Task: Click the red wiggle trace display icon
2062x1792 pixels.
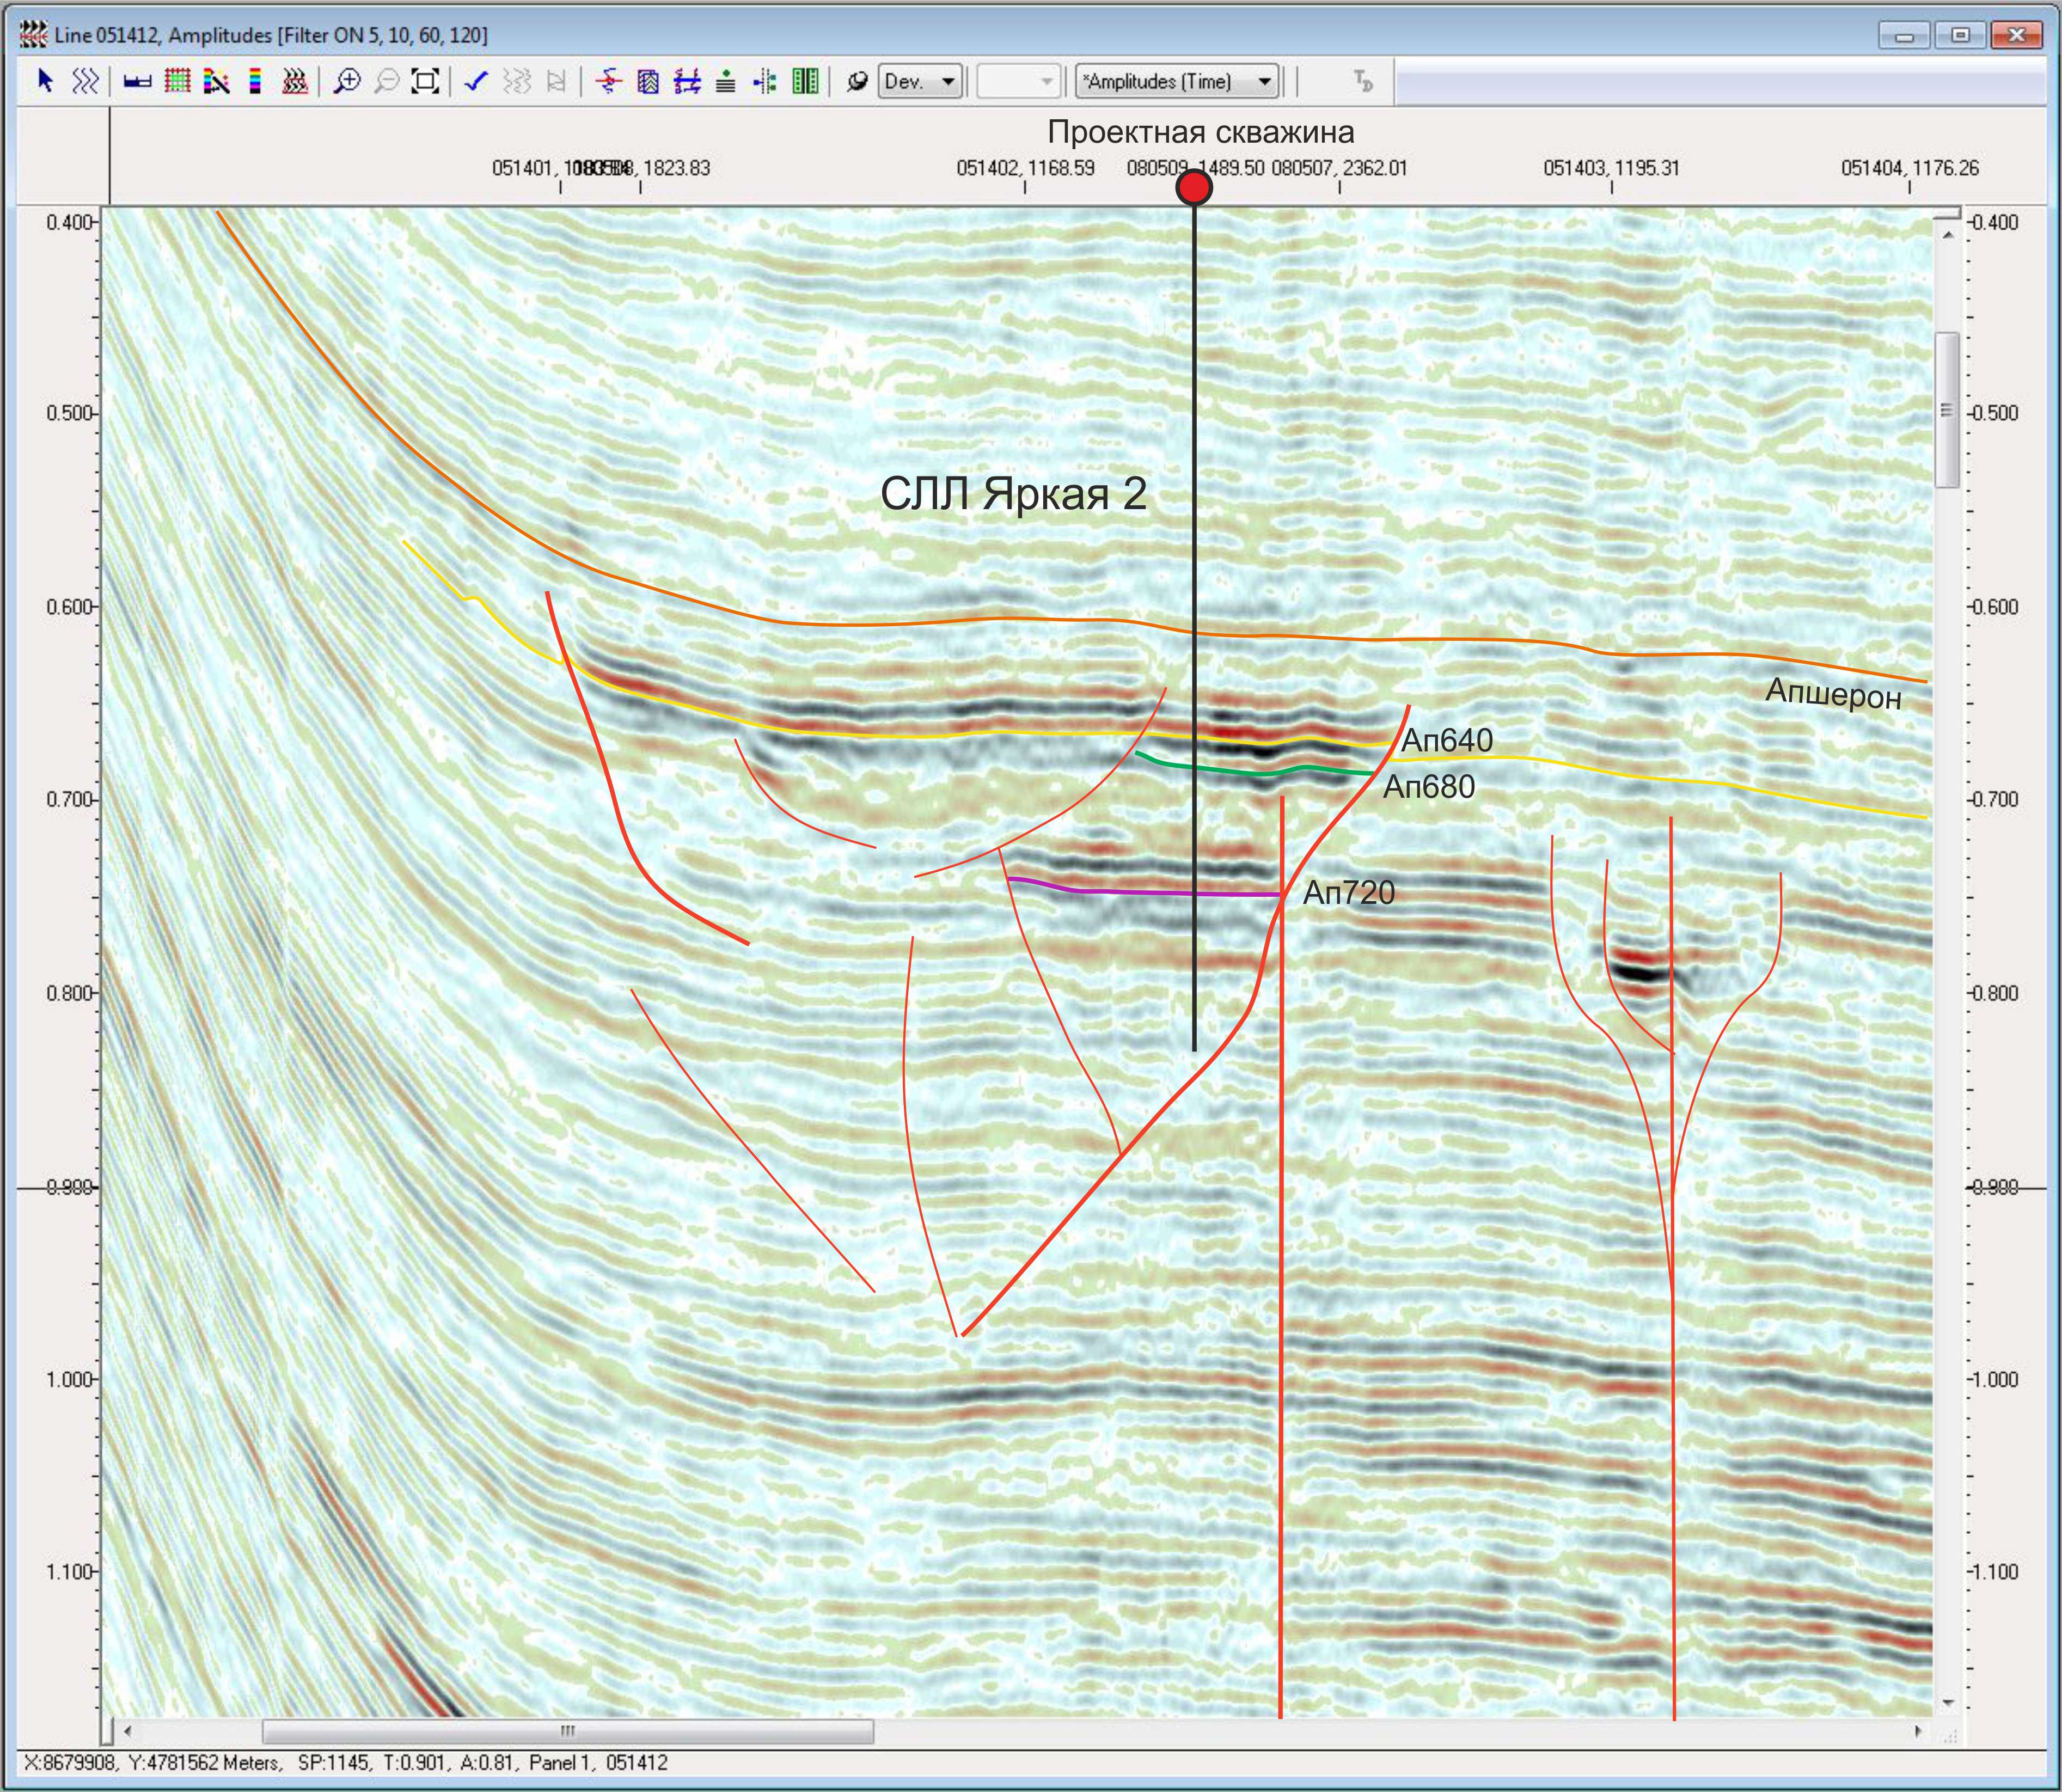Action: click(x=294, y=81)
